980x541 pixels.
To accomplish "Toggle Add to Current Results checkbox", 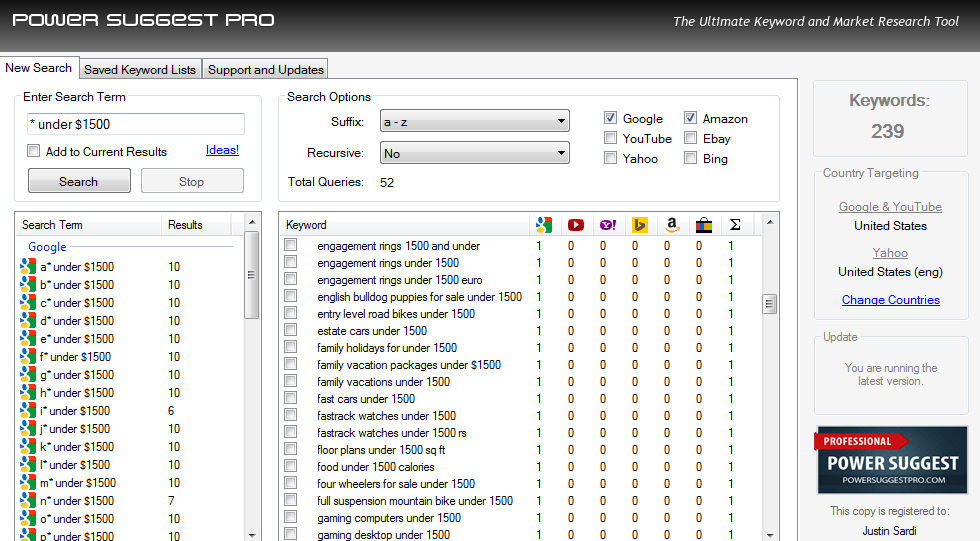I will (34, 151).
